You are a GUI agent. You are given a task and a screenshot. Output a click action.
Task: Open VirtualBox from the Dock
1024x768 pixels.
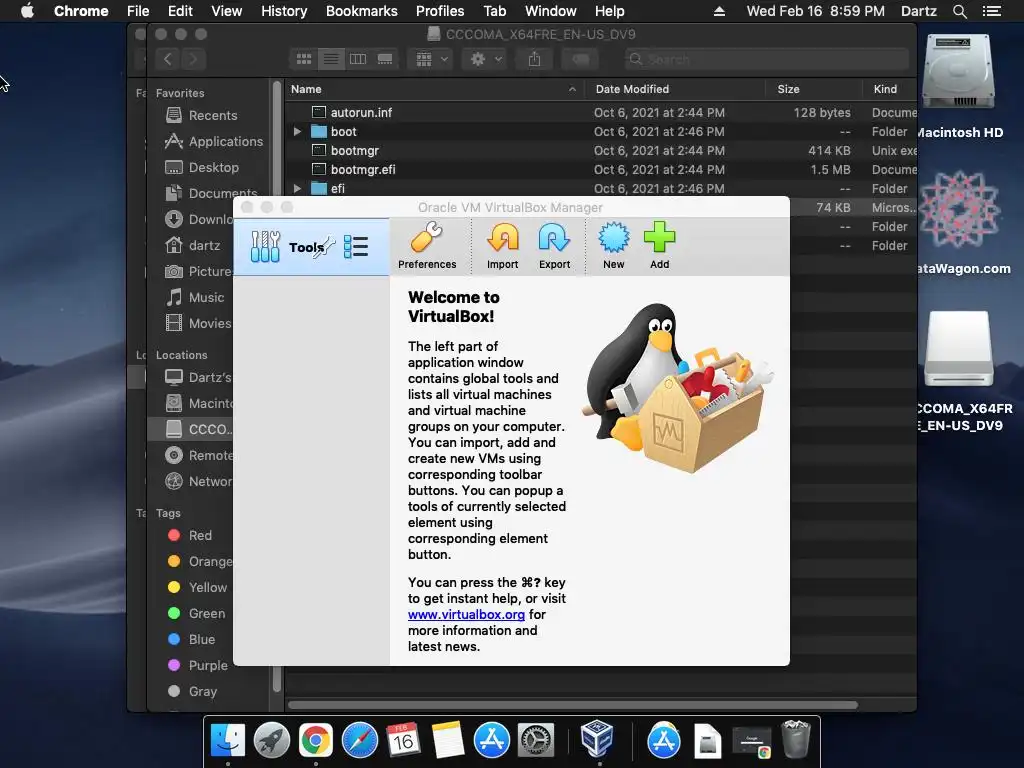pyautogui.click(x=598, y=739)
